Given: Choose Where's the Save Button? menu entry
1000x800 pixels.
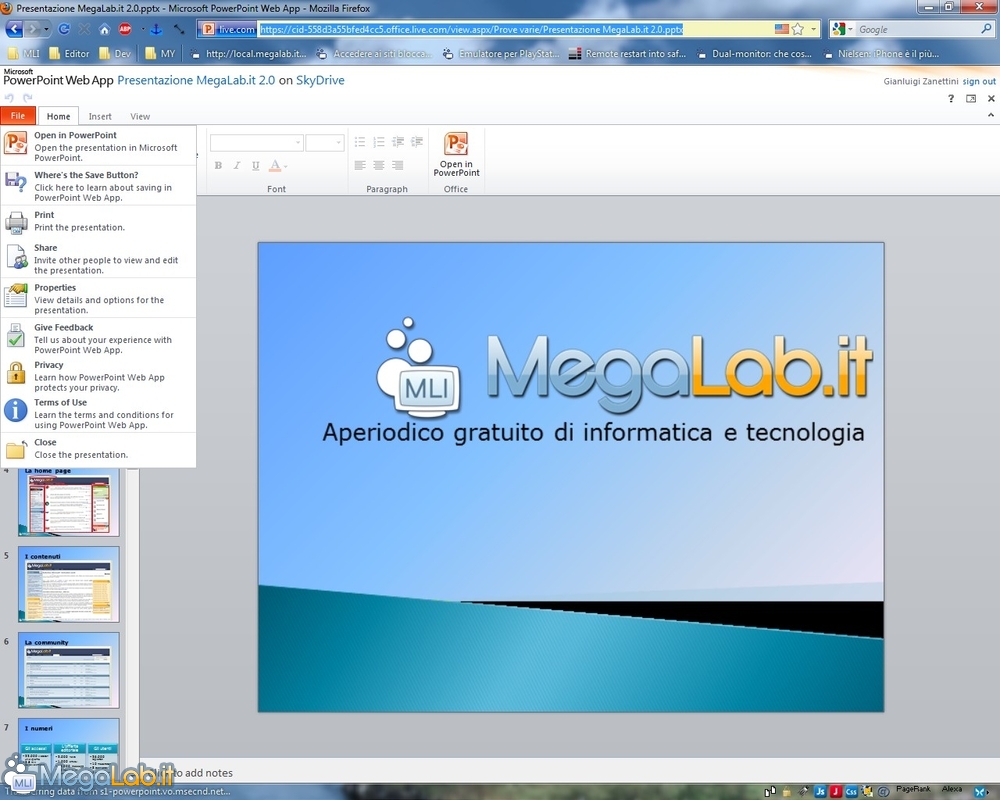Looking at the screenshot, I should click(x=98, y=186).
